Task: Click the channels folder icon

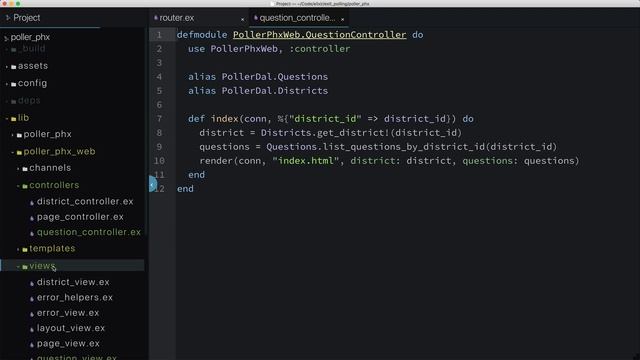Action: coord(25,169)
